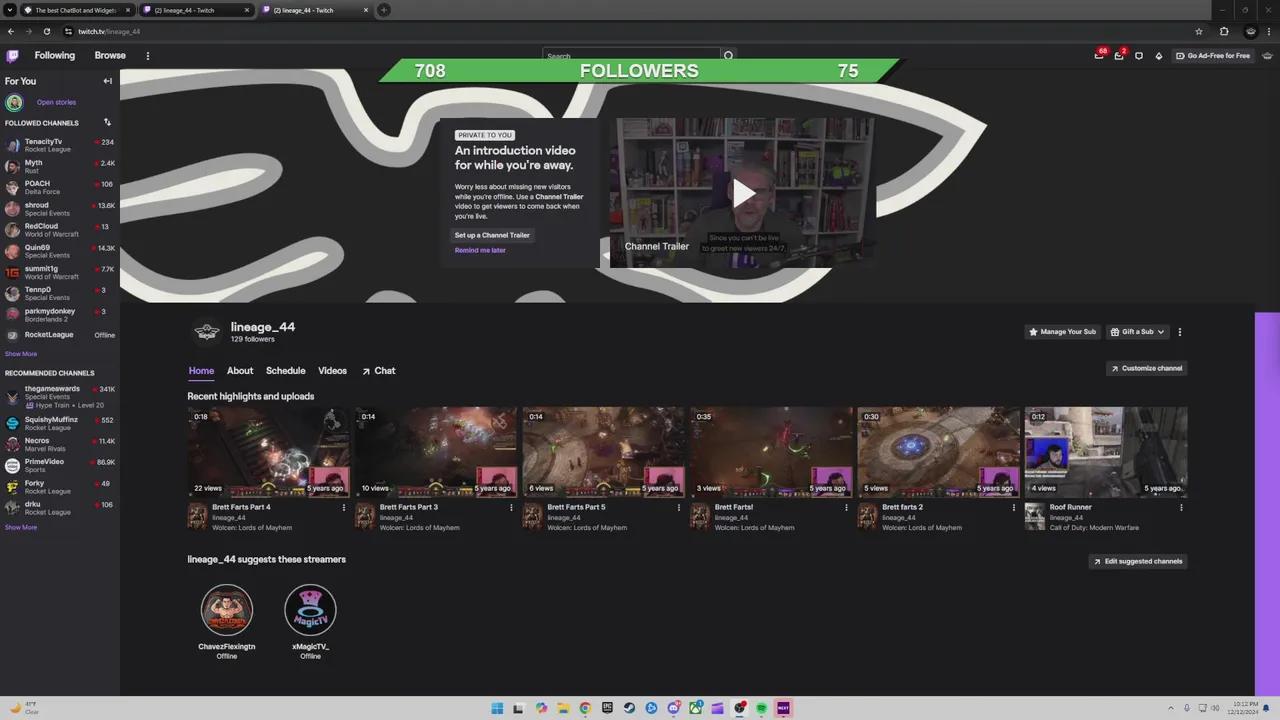Click Brett farts 2 video title
1280x720 pixels.
pos(902,507)
